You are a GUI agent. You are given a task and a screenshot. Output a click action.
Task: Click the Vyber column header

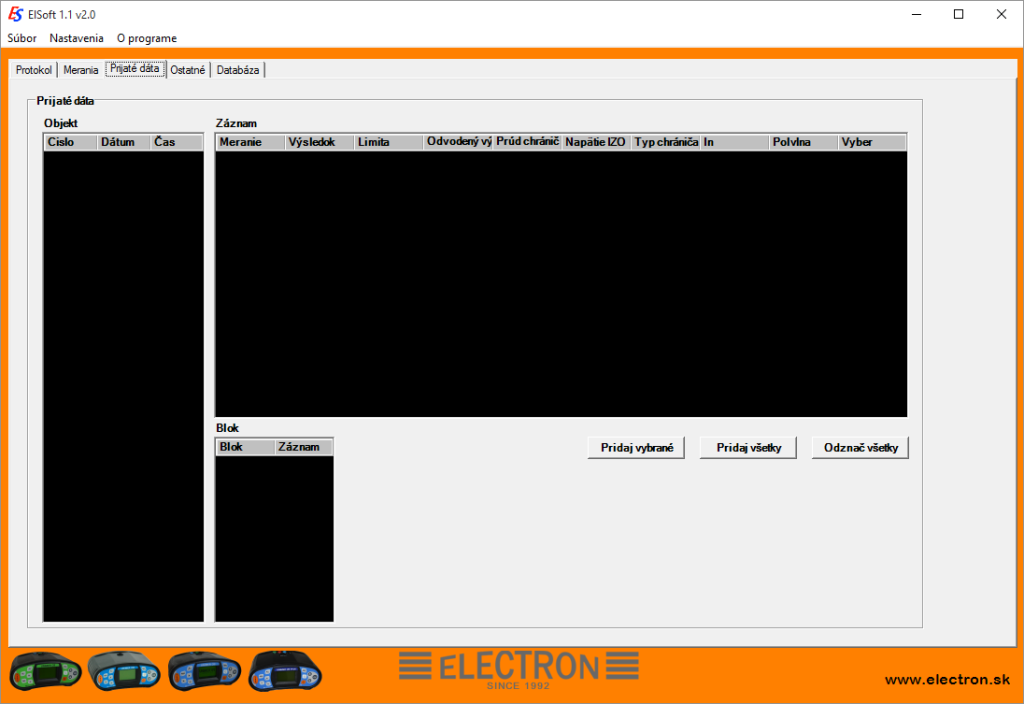857,141
